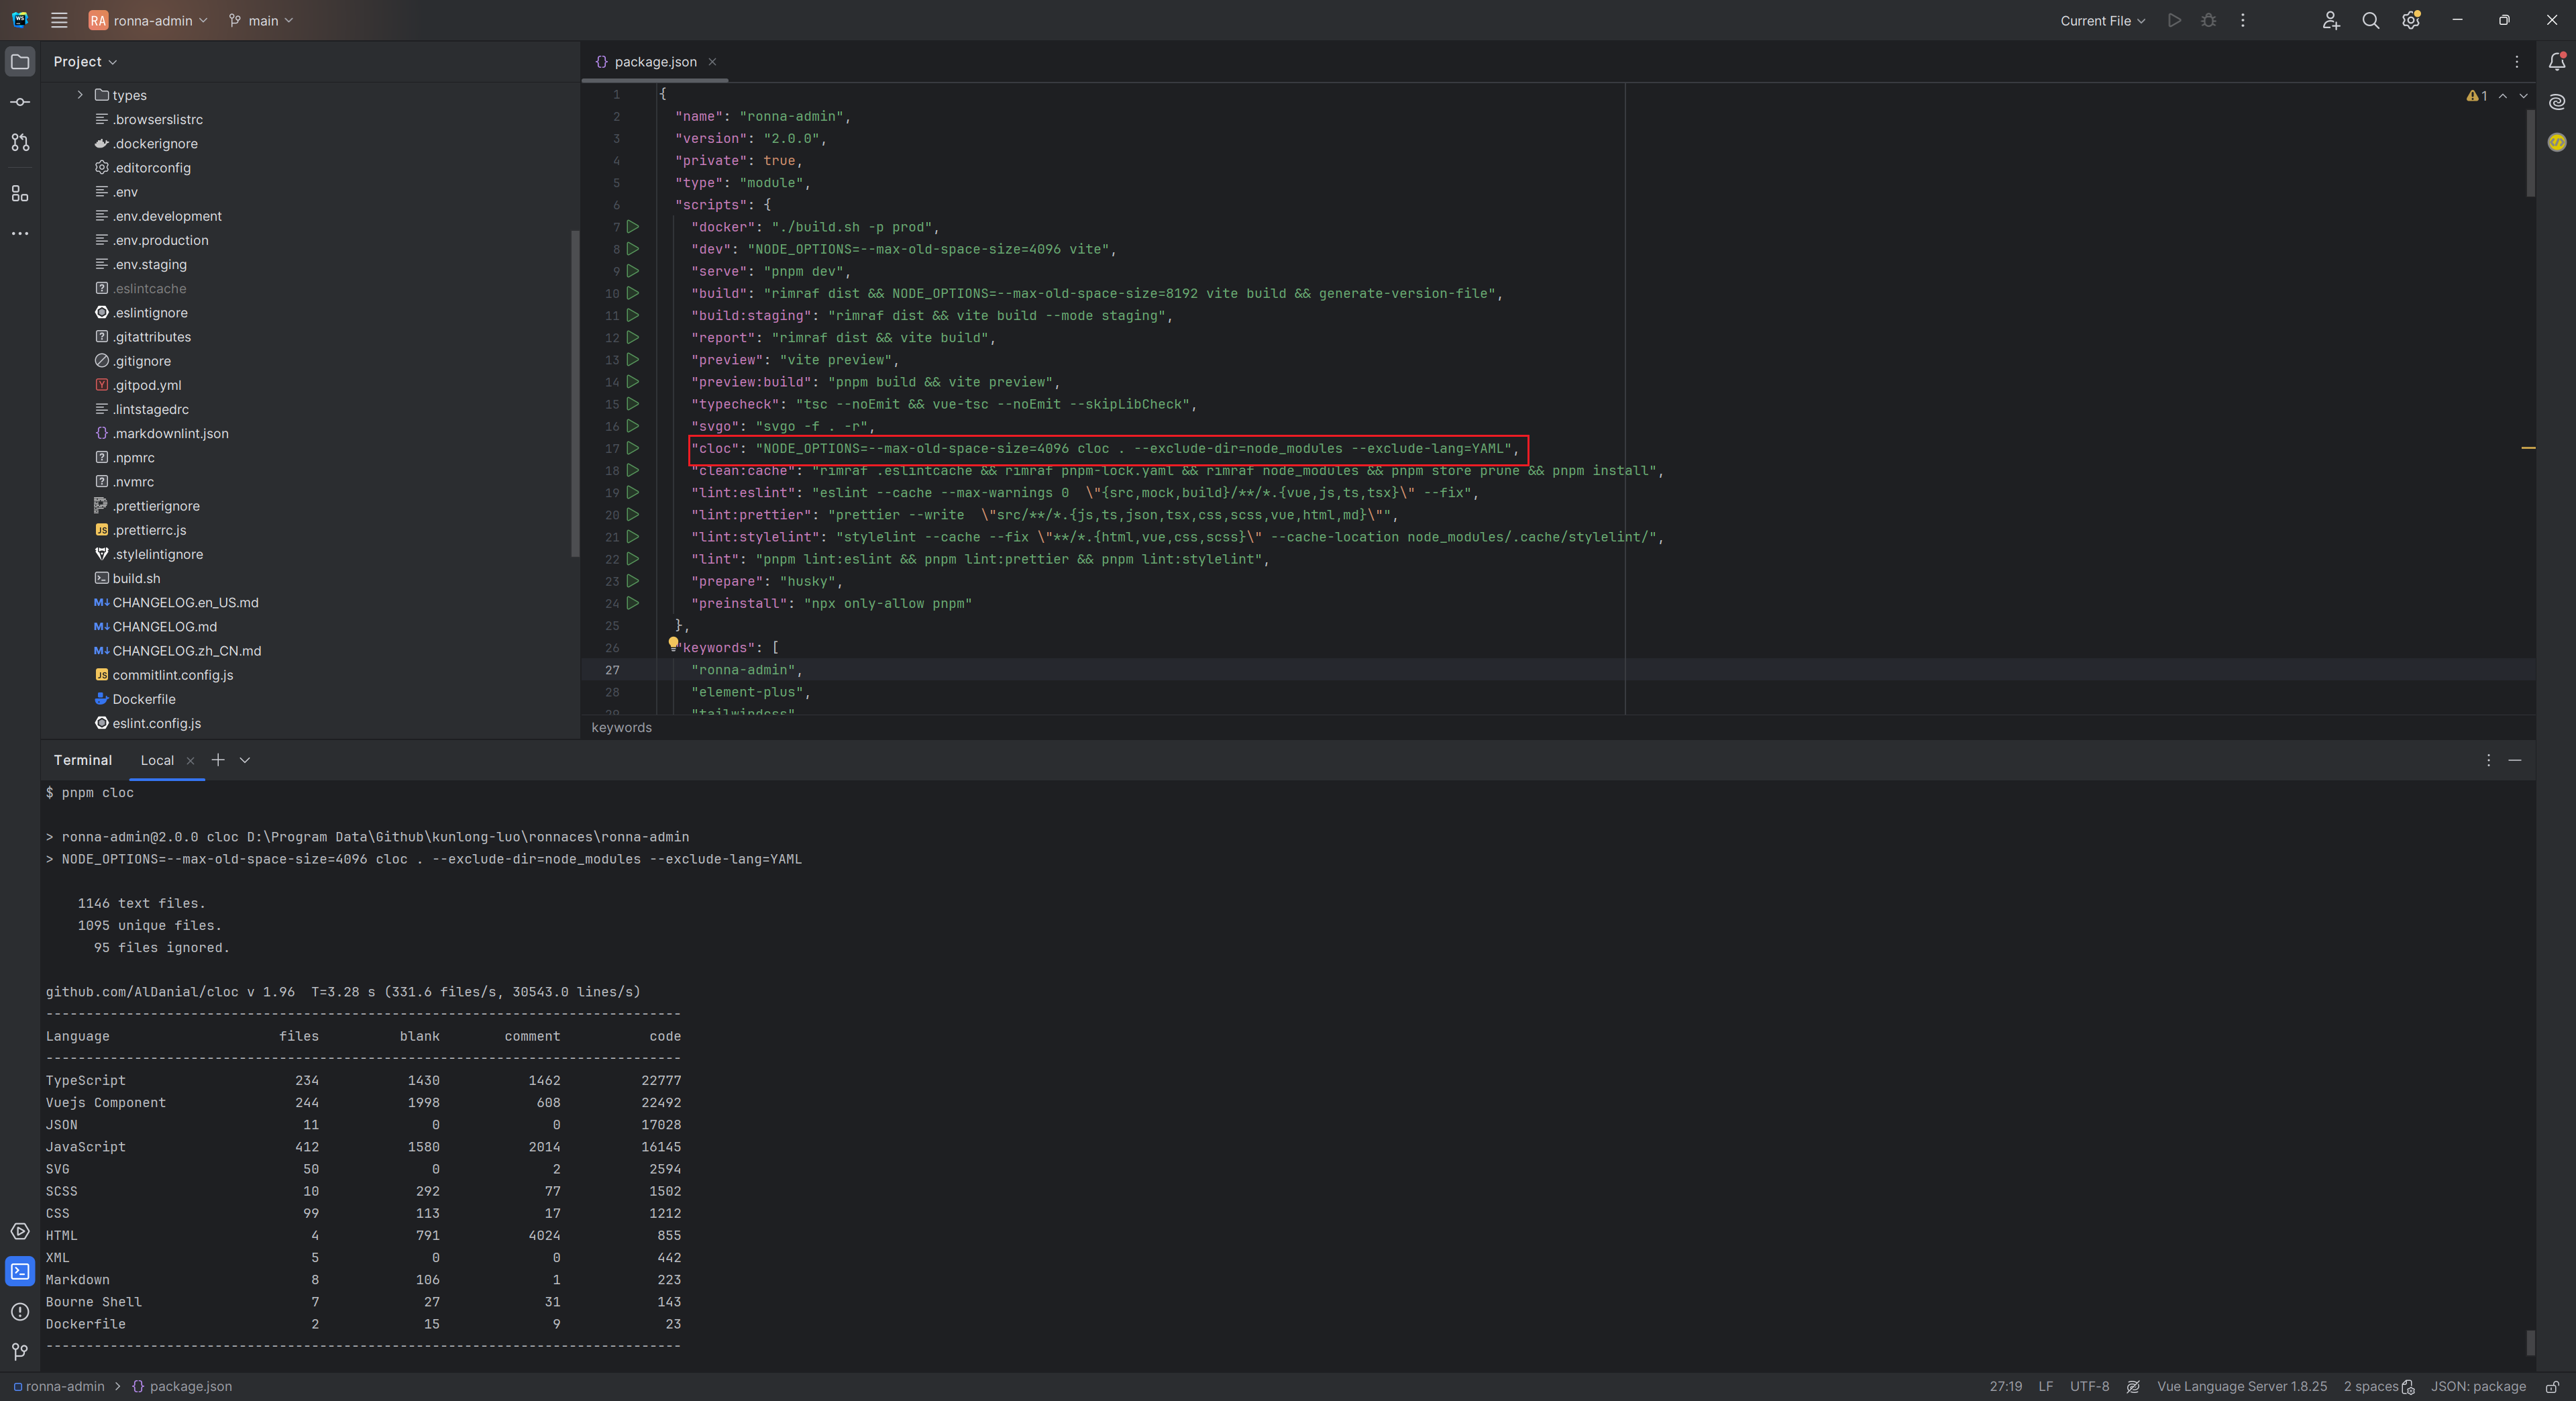This screenshot has height=1401, width=2576.
Task: Toggle the Terminal tool window icon
Action: pyautogui.click(x=20, y=1271)
